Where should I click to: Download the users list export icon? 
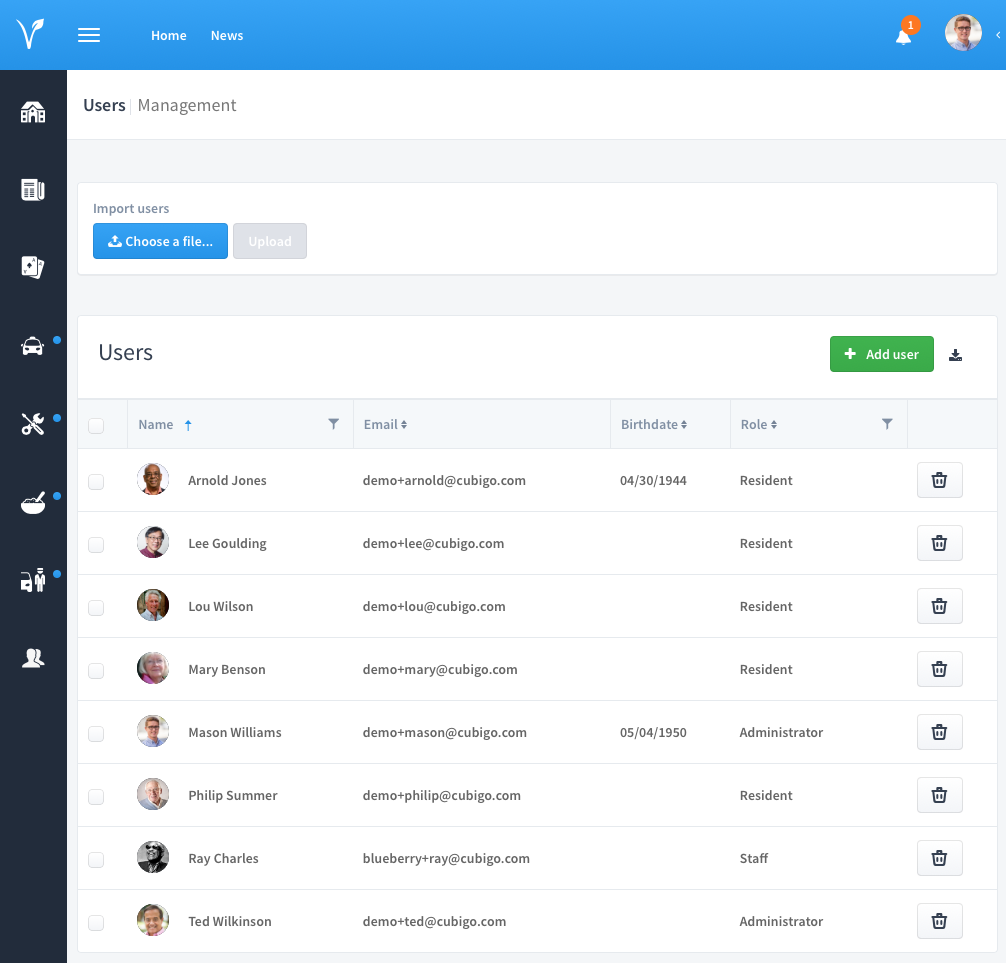click(x=955, y=355)
